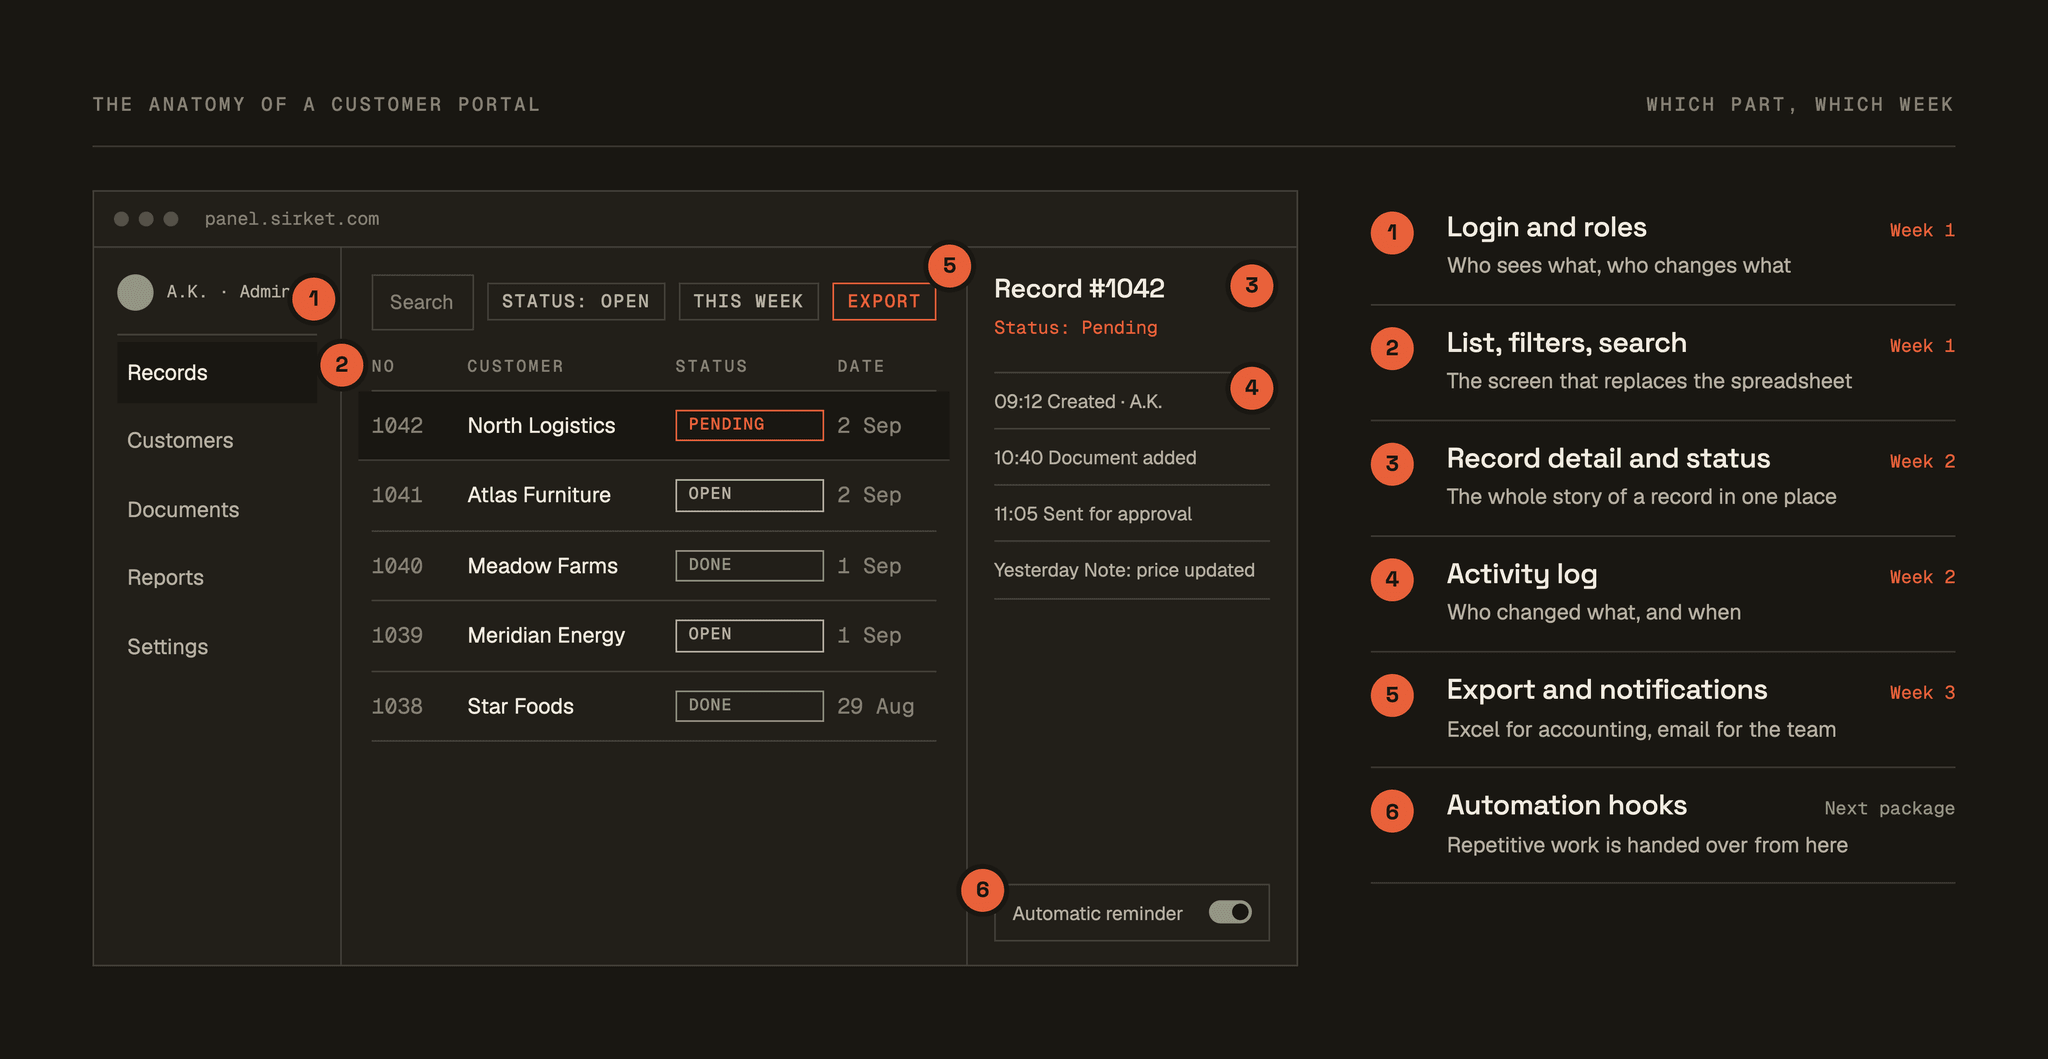Screen dimensions: 2048x1059
Task: Click the Status: Pending label
Action: pyautogui.click(x=1076, y=327)
